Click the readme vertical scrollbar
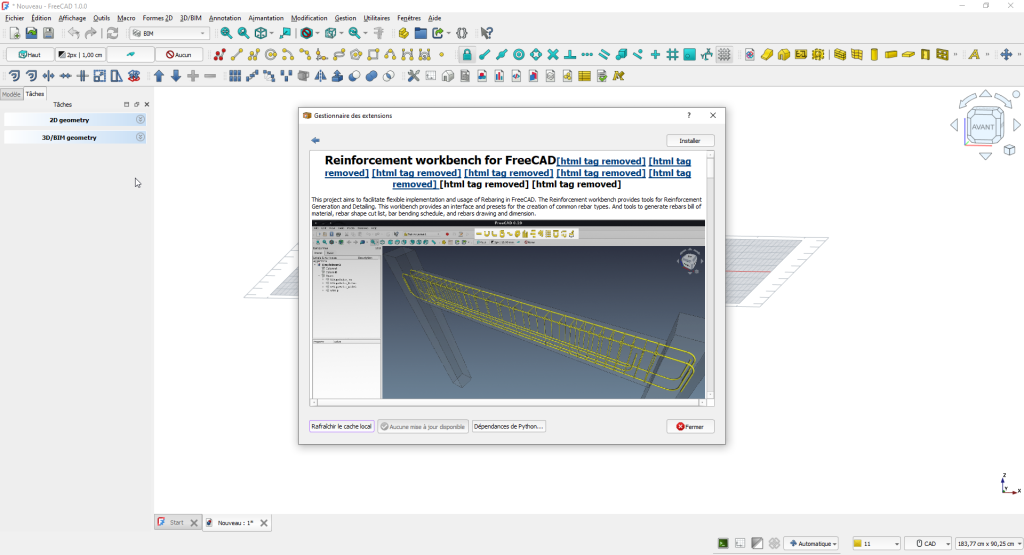Image resolution: width=1024 pixels, height=555 pixels. coord(710,274)
